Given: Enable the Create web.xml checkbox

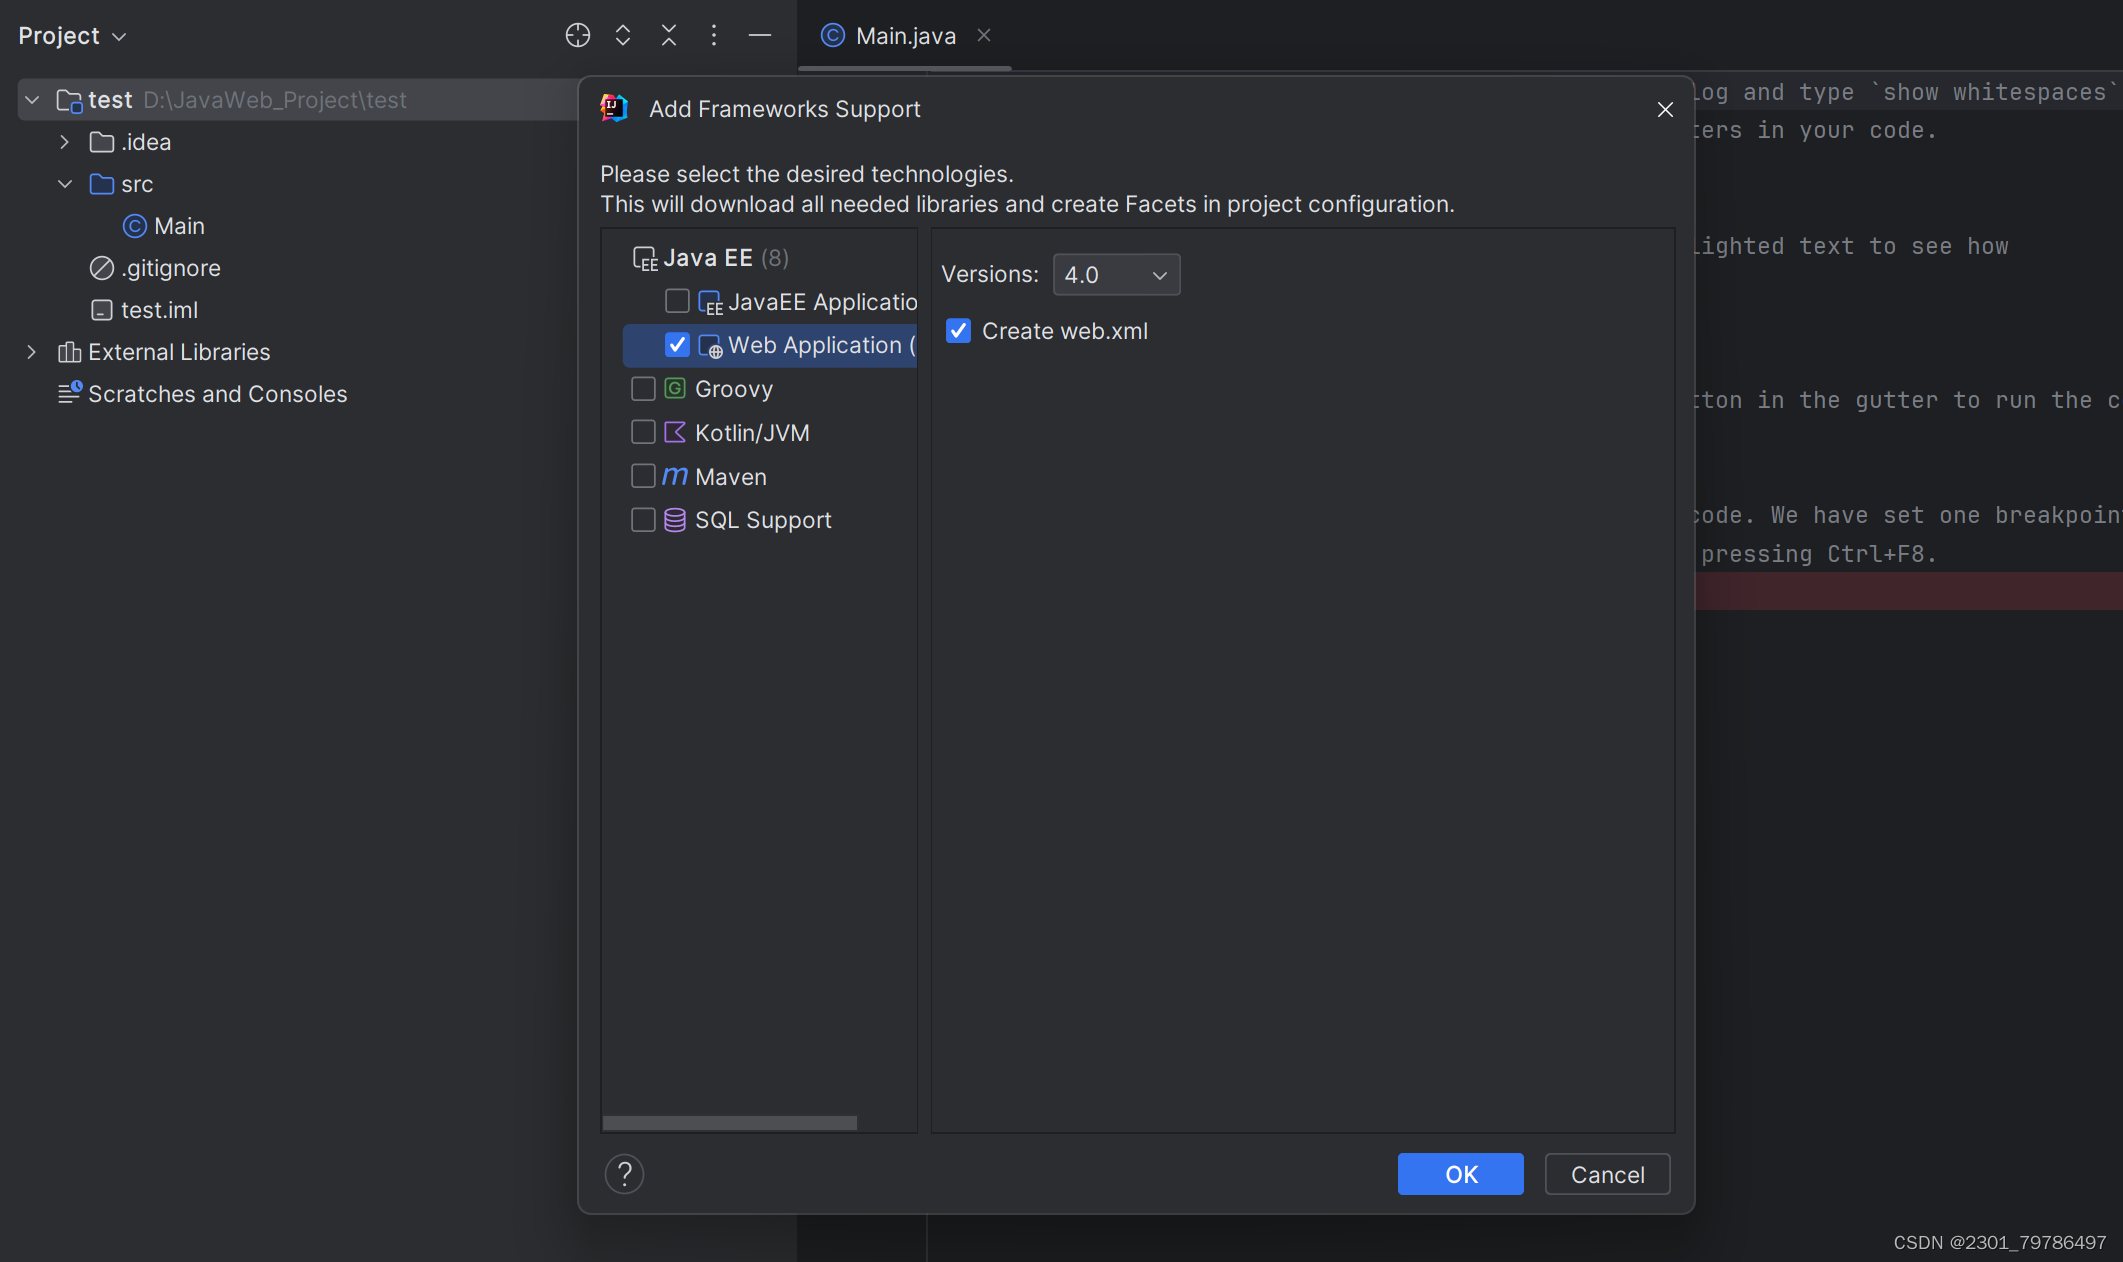Looking at the screenshot, I should [x=959, y=331].
